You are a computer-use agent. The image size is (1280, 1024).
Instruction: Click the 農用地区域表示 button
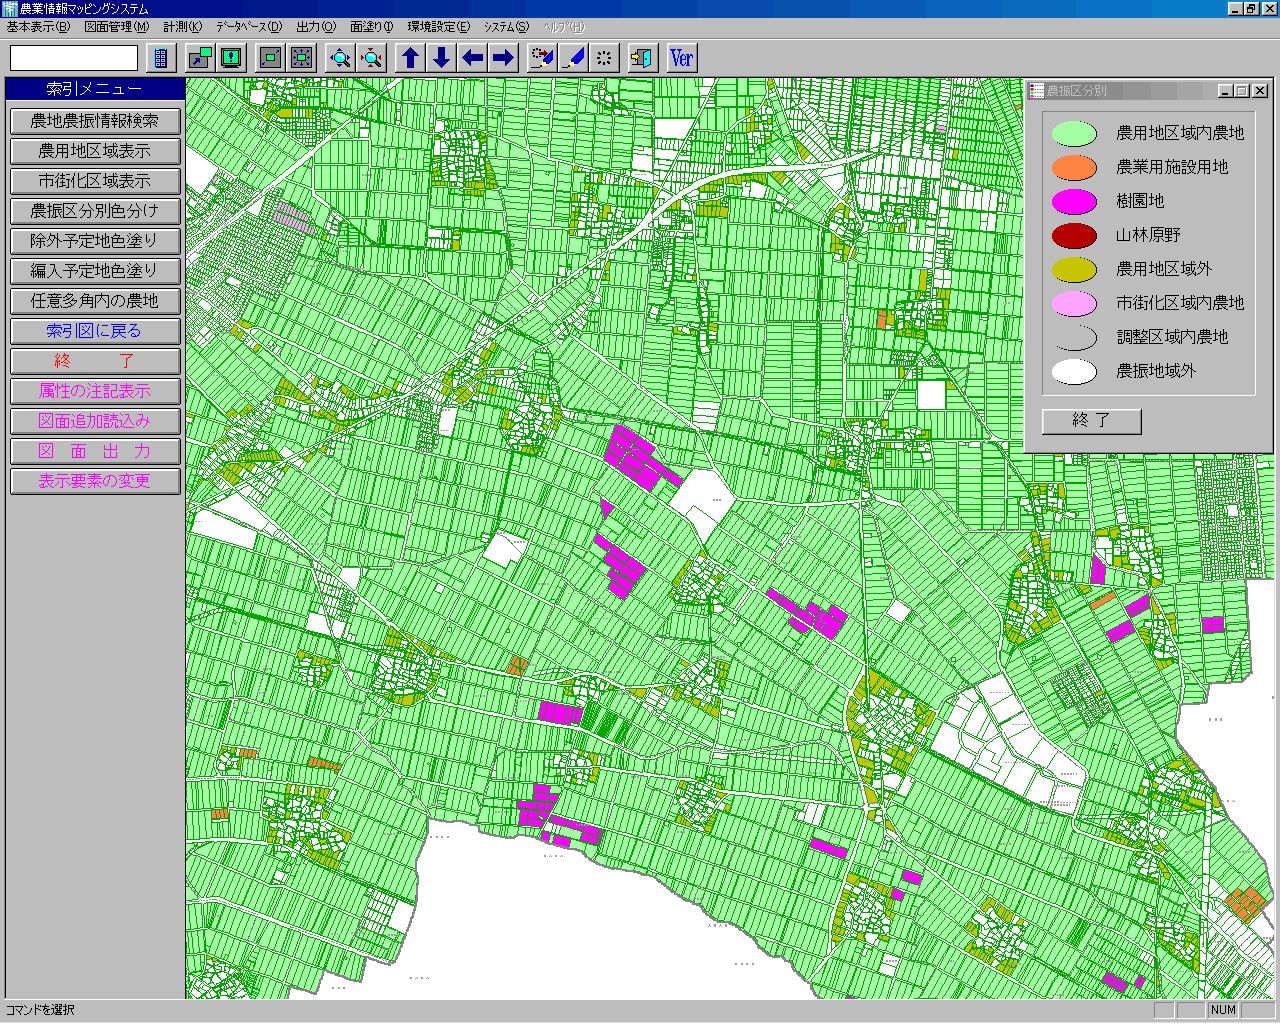tap(95, 151)
